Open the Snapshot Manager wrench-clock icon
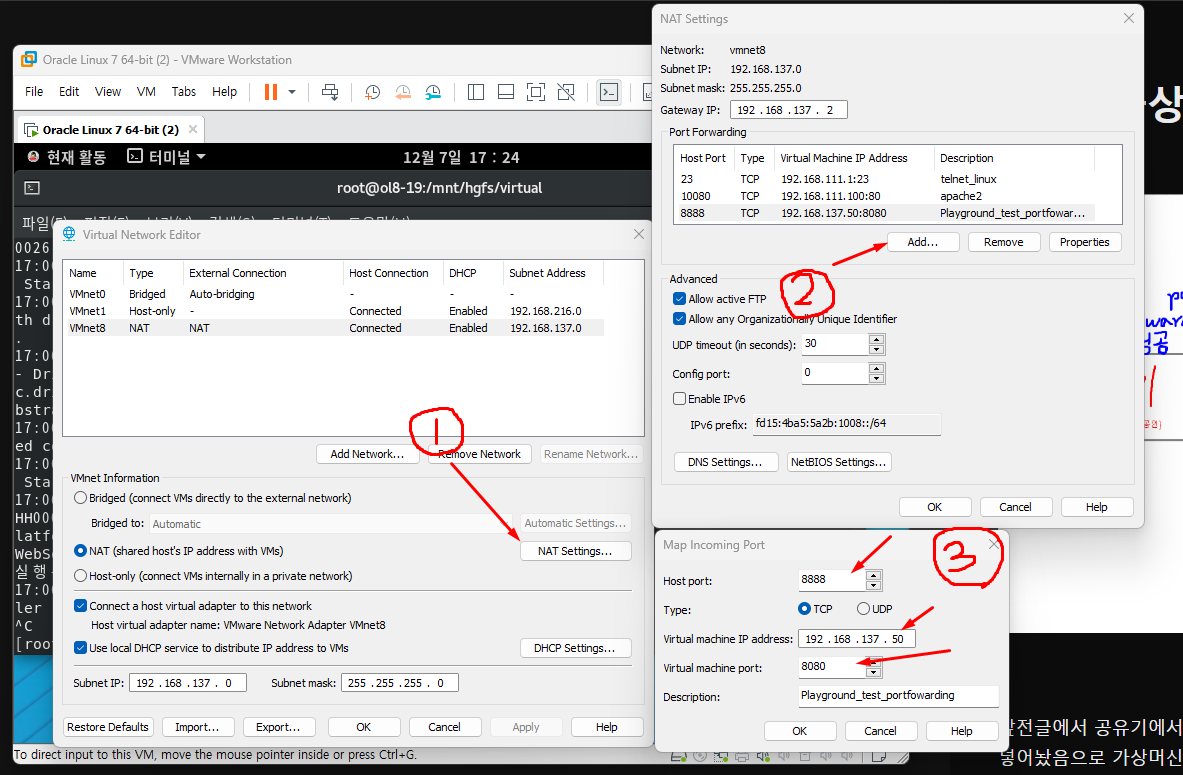The width and height of the screenshot is (1183, 775). (433, 92)
